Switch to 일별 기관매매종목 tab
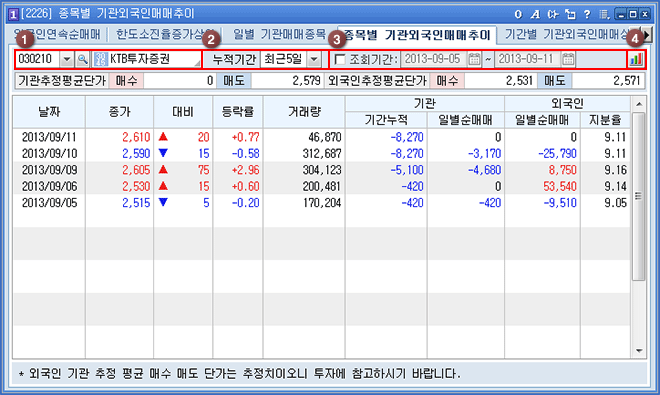 pos(279,35)
